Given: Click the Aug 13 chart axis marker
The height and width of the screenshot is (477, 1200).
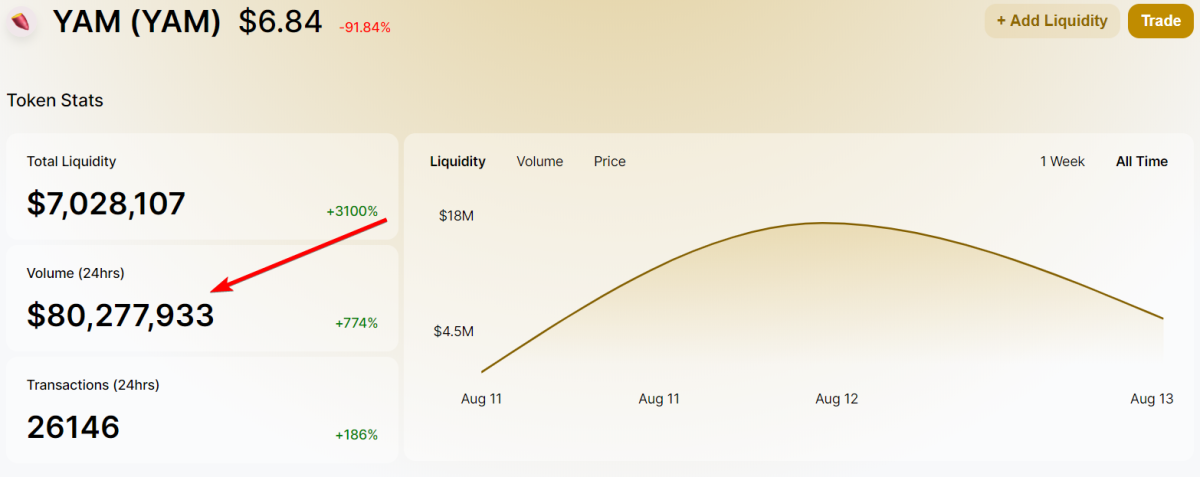Looking at the screenshot, I should coord(1151,399).
